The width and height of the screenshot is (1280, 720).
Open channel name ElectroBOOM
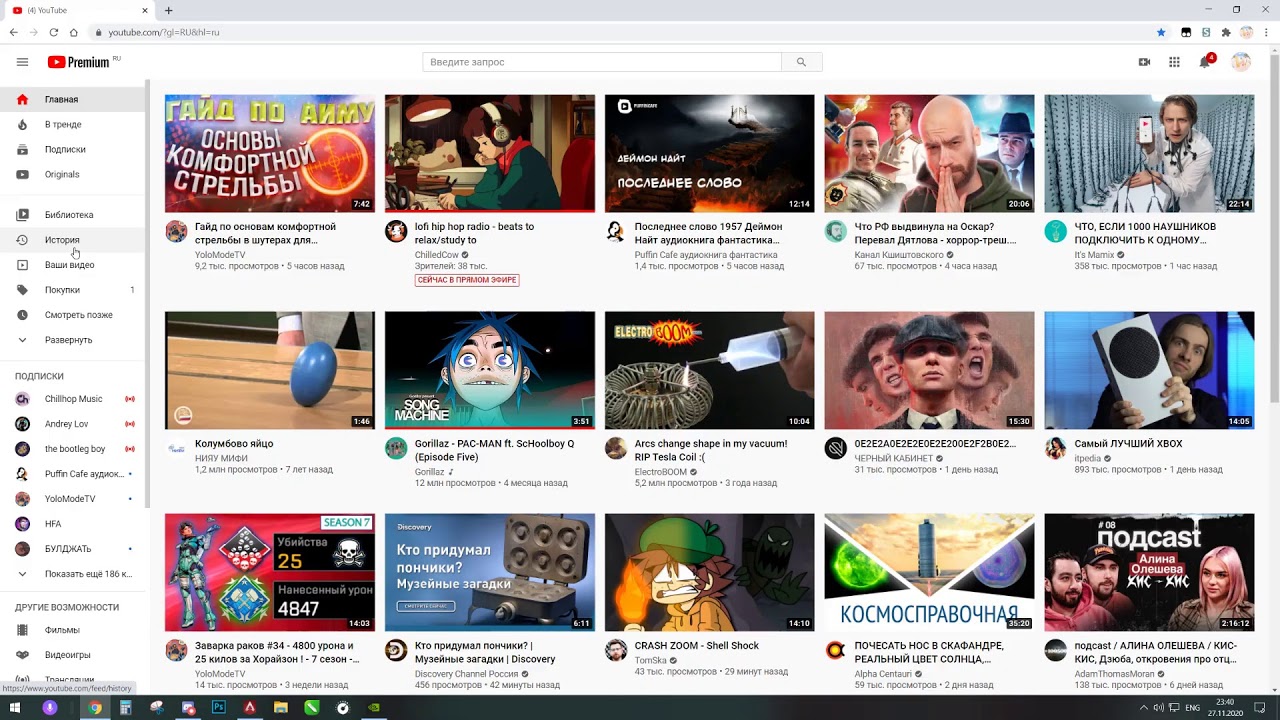click(x=661, y=472)
